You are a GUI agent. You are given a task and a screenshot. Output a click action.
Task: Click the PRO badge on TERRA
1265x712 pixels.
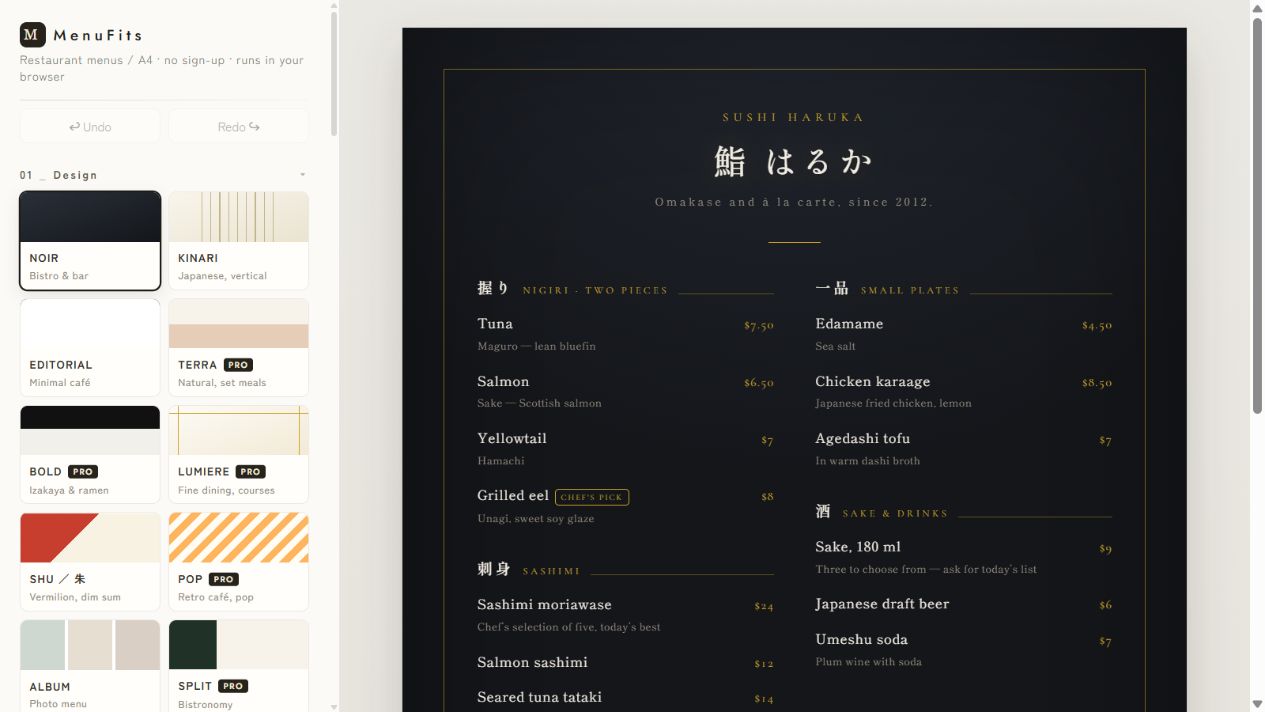click(x=238, y=365)
